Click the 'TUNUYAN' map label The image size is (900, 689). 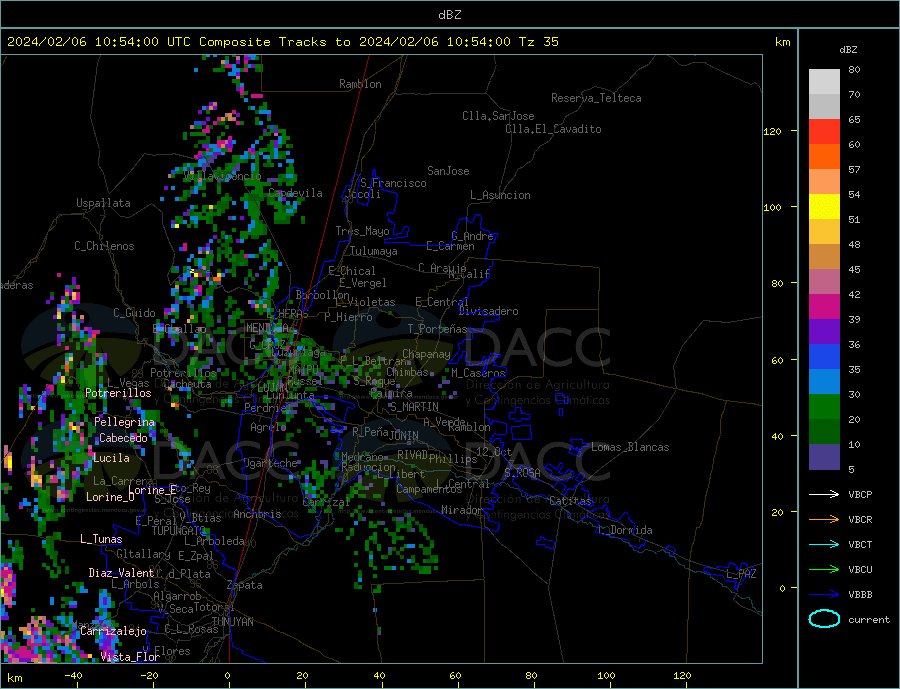pos(232,622)
